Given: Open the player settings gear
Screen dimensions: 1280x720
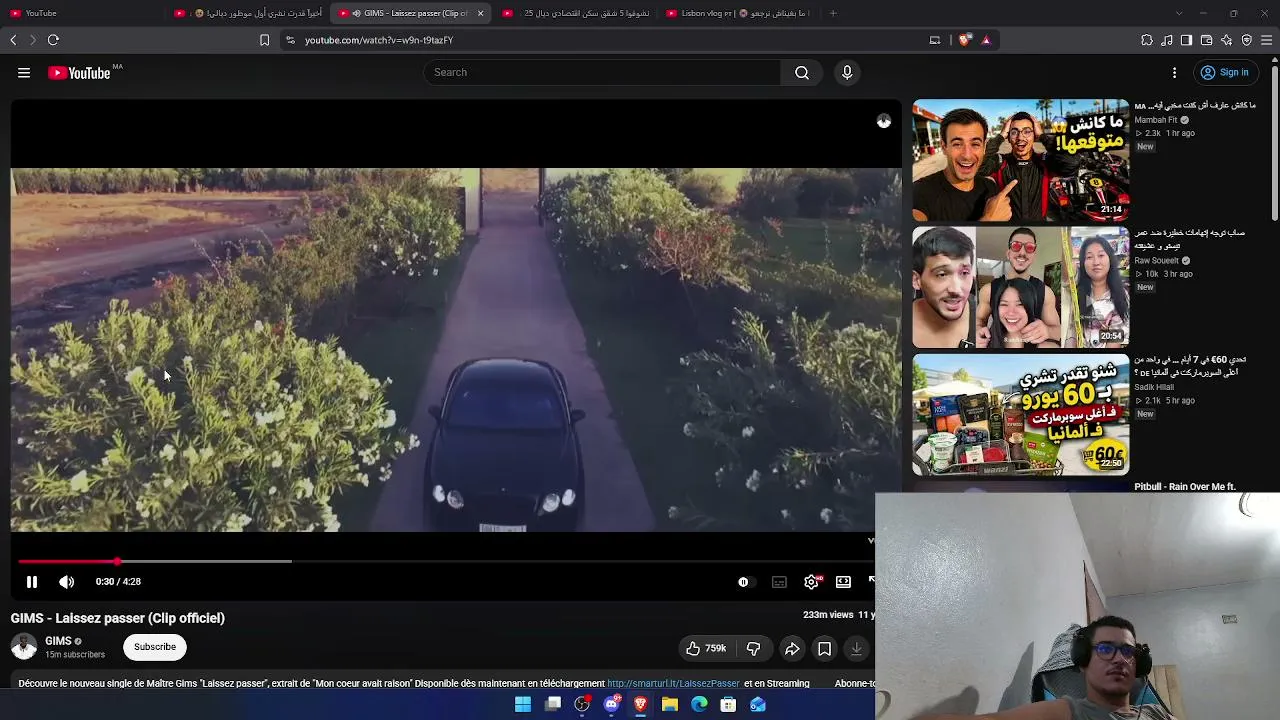Looking at the screenshot, I should pos(811,582).
